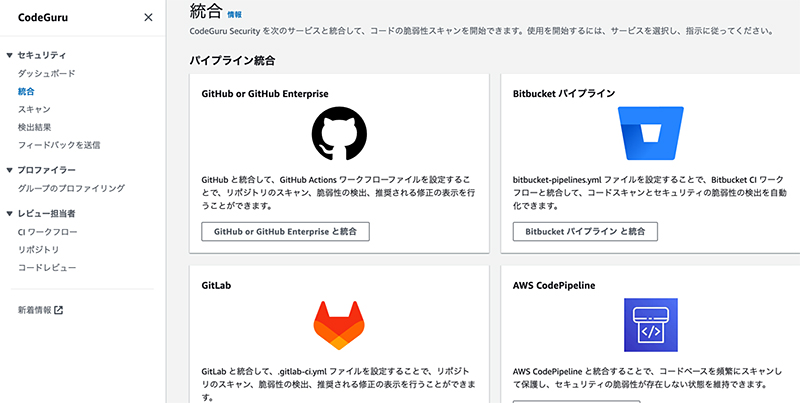Click the GitHub Actions description text

point(338,193)
